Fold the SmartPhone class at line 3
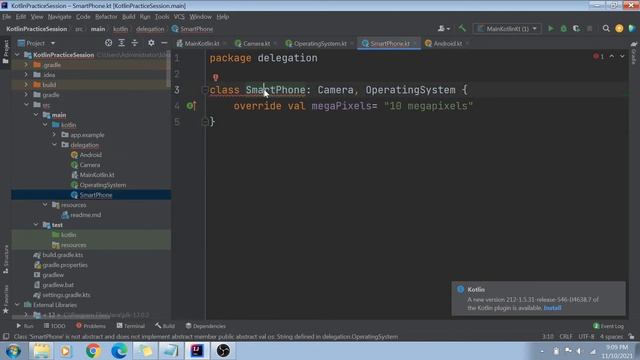Image resolution: width=640 pixels, height=360 pixels. [205, 90]
